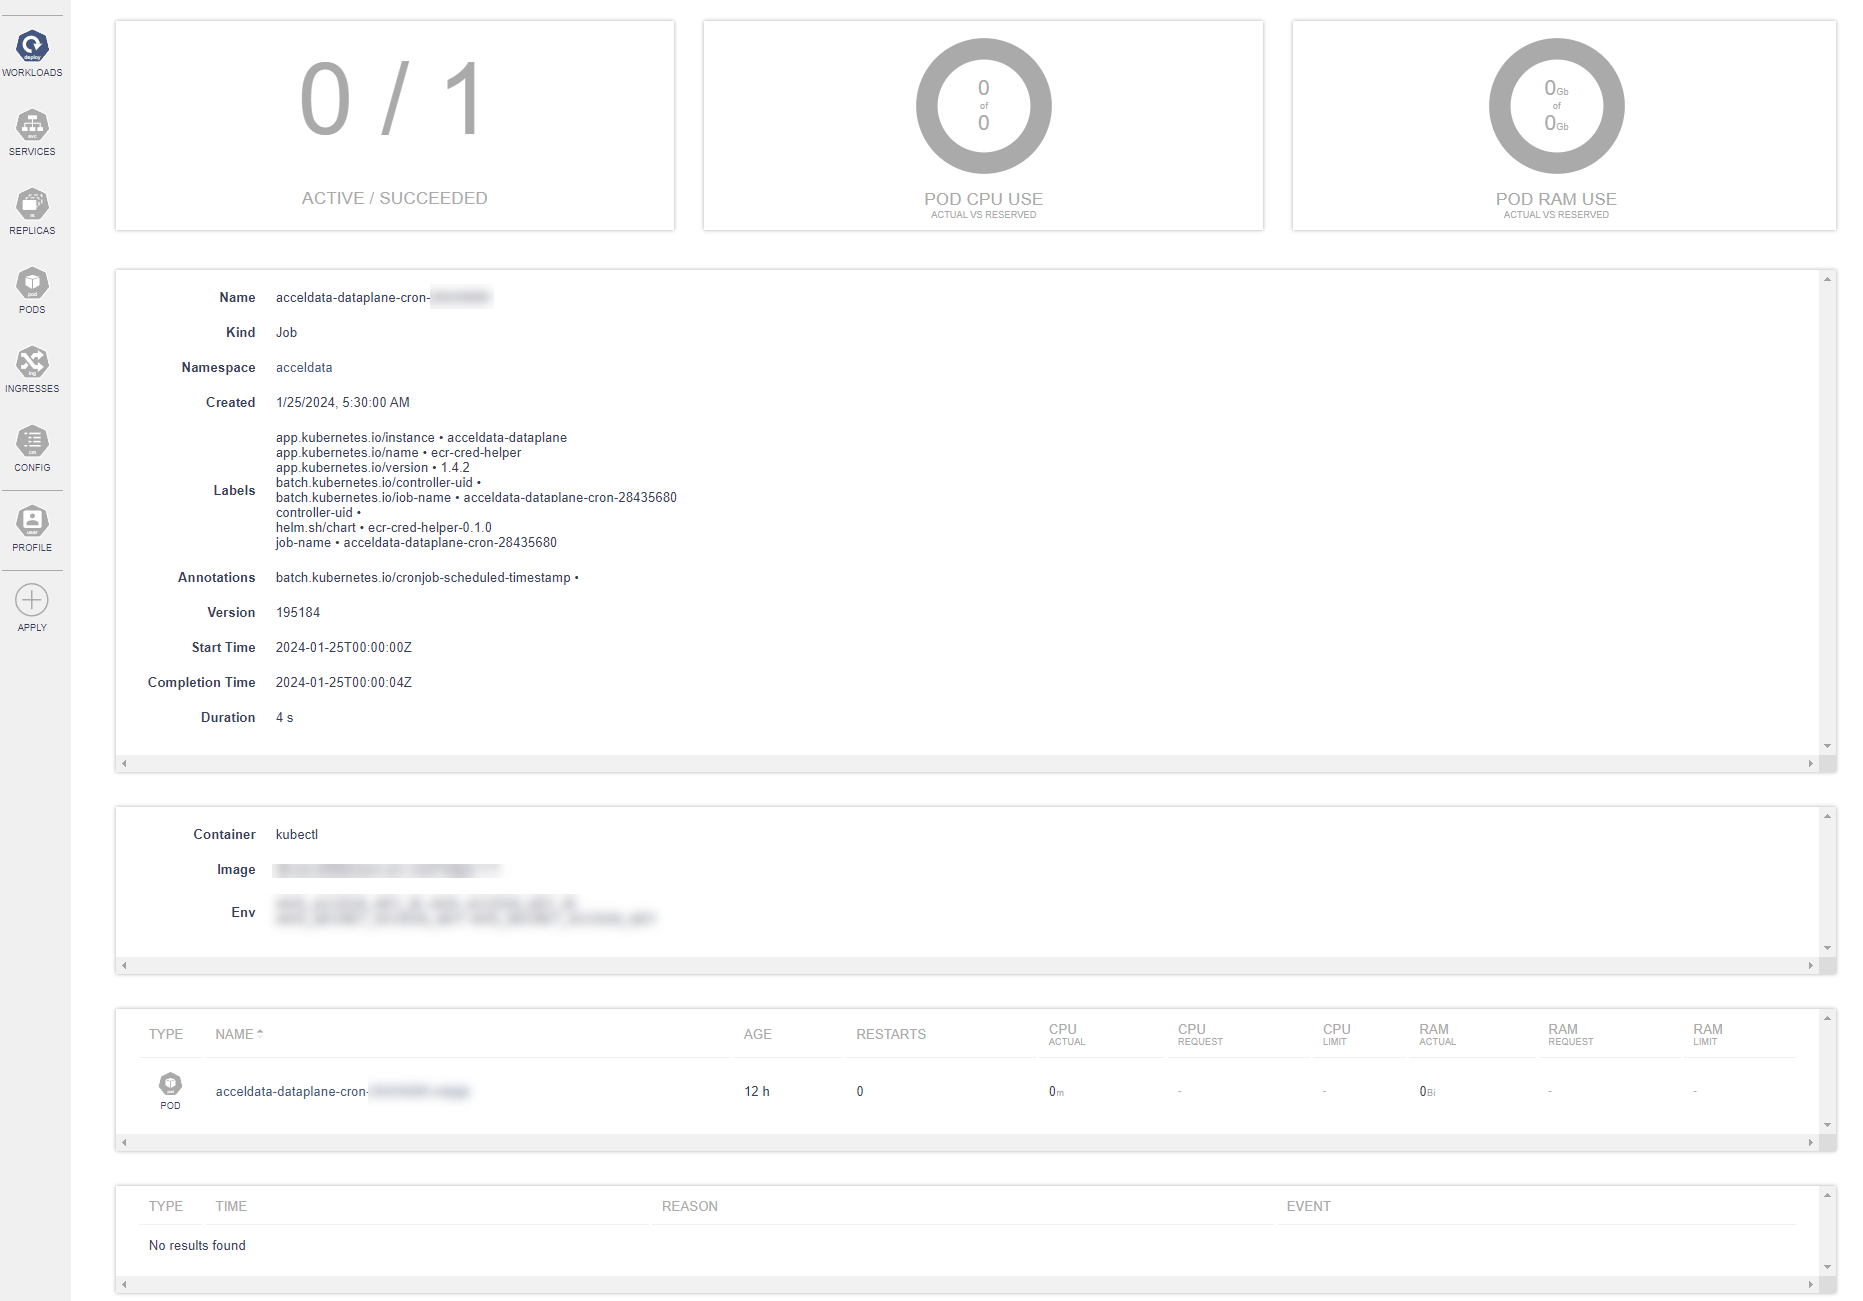Open the Ingresses sidebar icon
The width and height of the screenshot is (1863, 1301).
(32, 362)
